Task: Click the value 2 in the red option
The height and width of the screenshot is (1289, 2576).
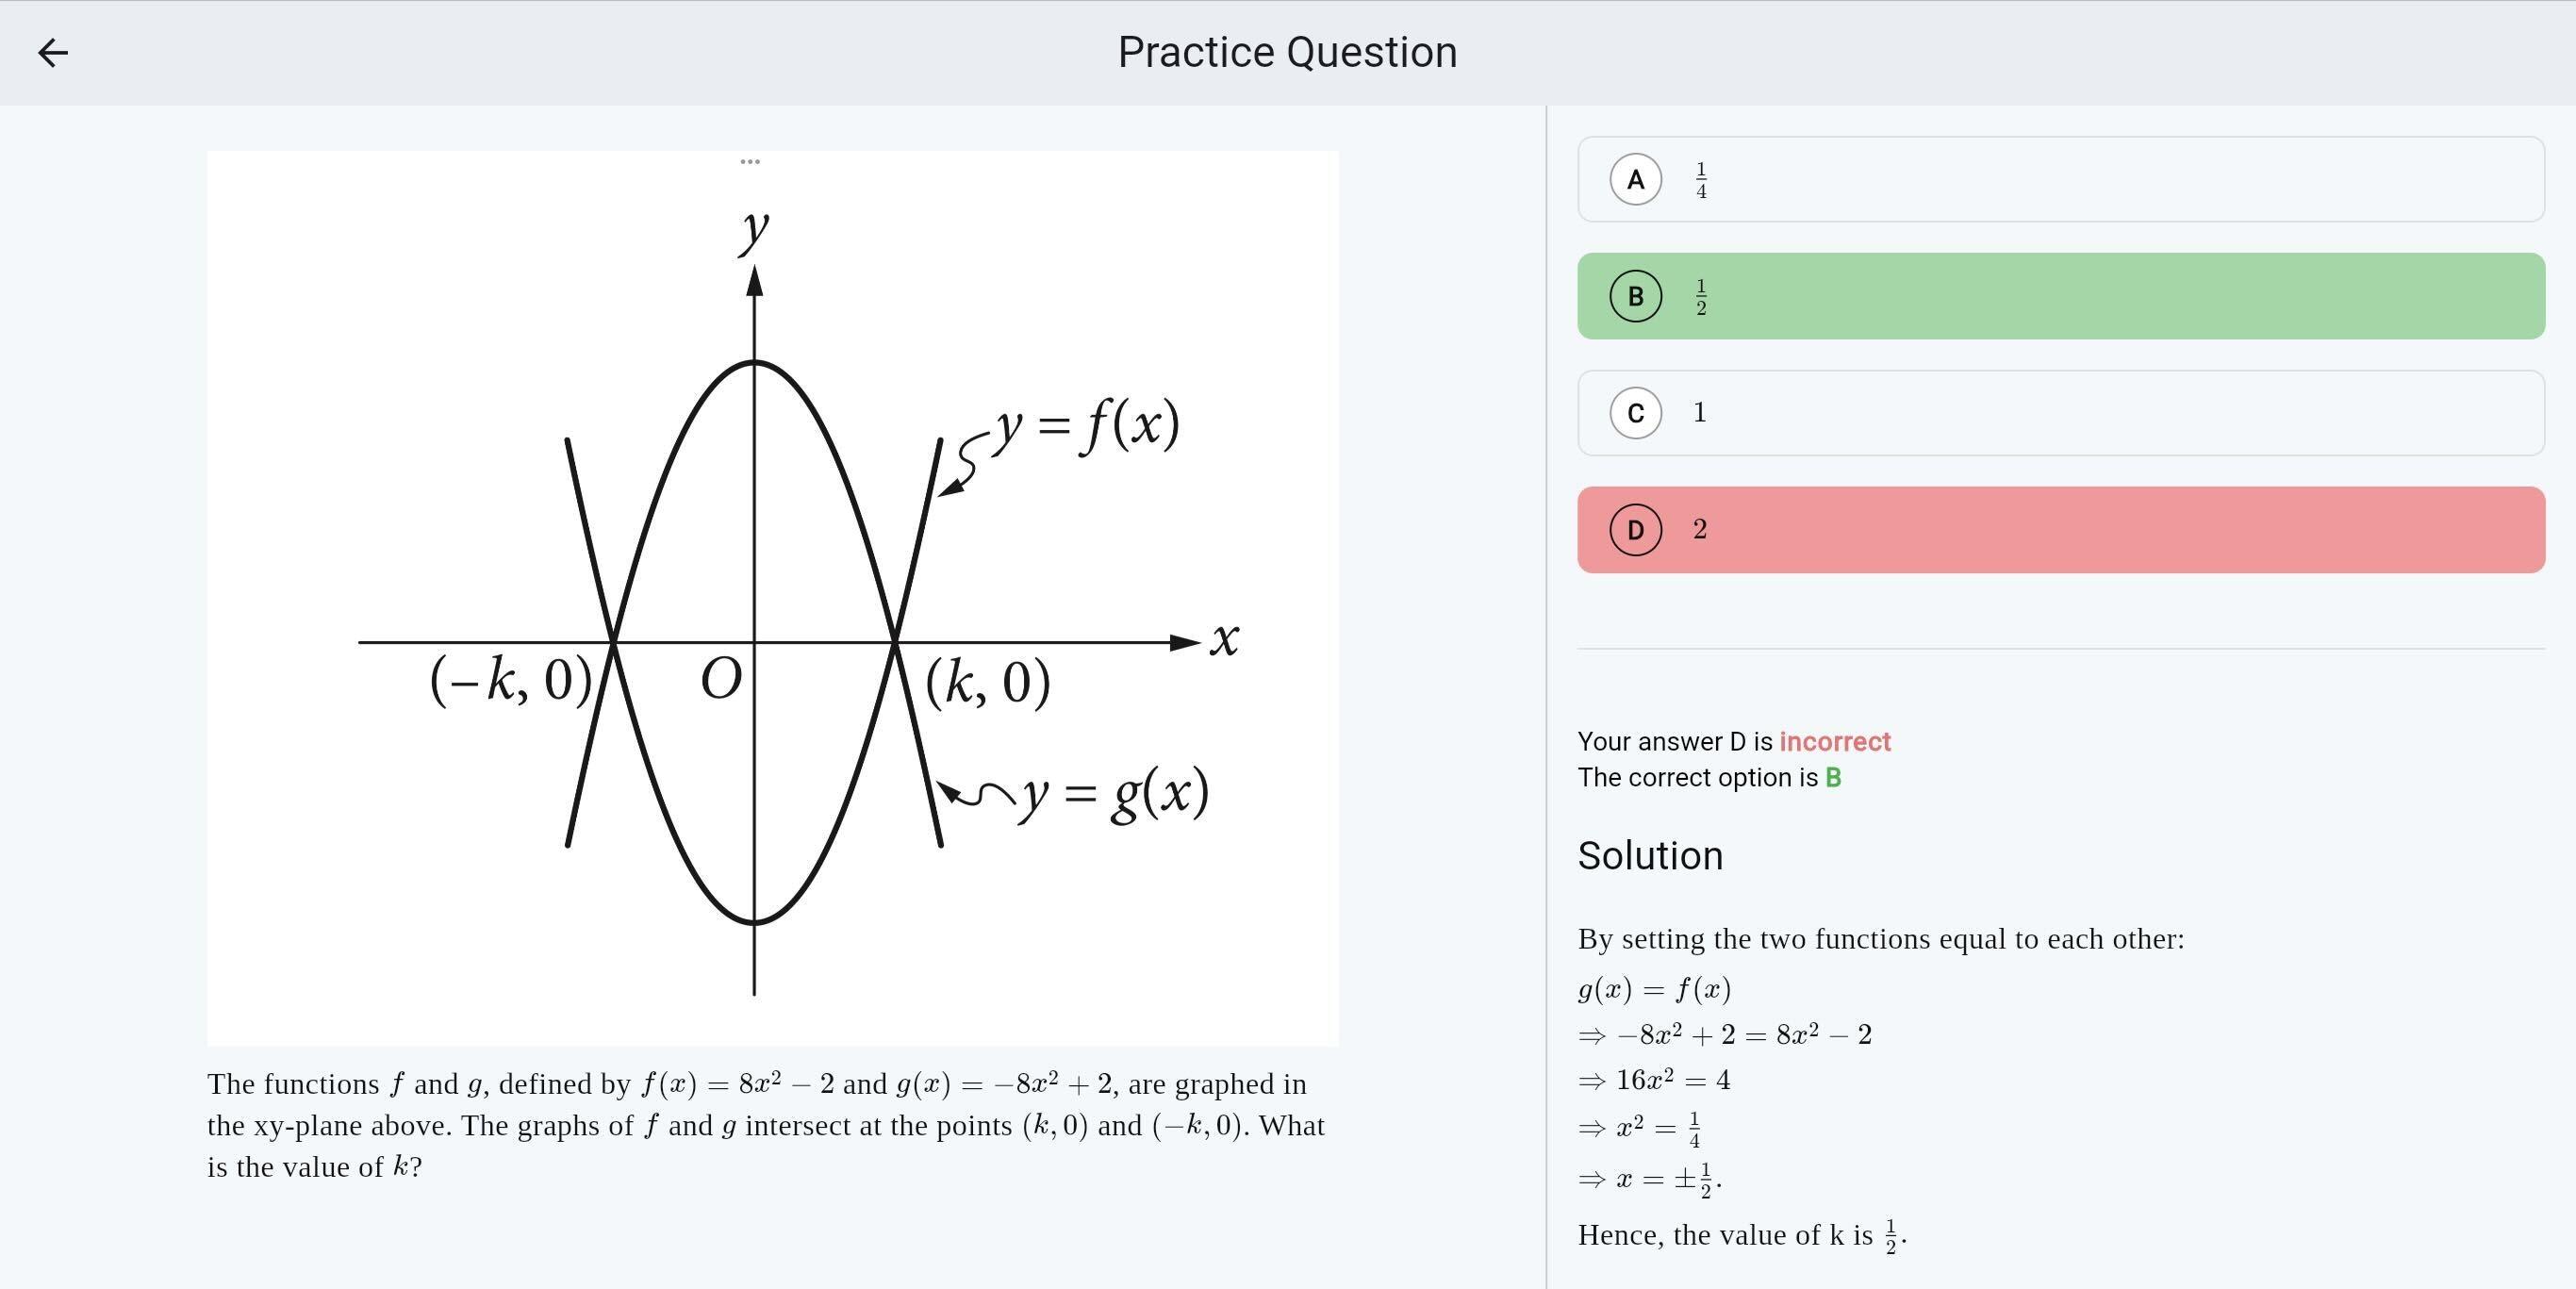Action: (x=1700, y=530)
